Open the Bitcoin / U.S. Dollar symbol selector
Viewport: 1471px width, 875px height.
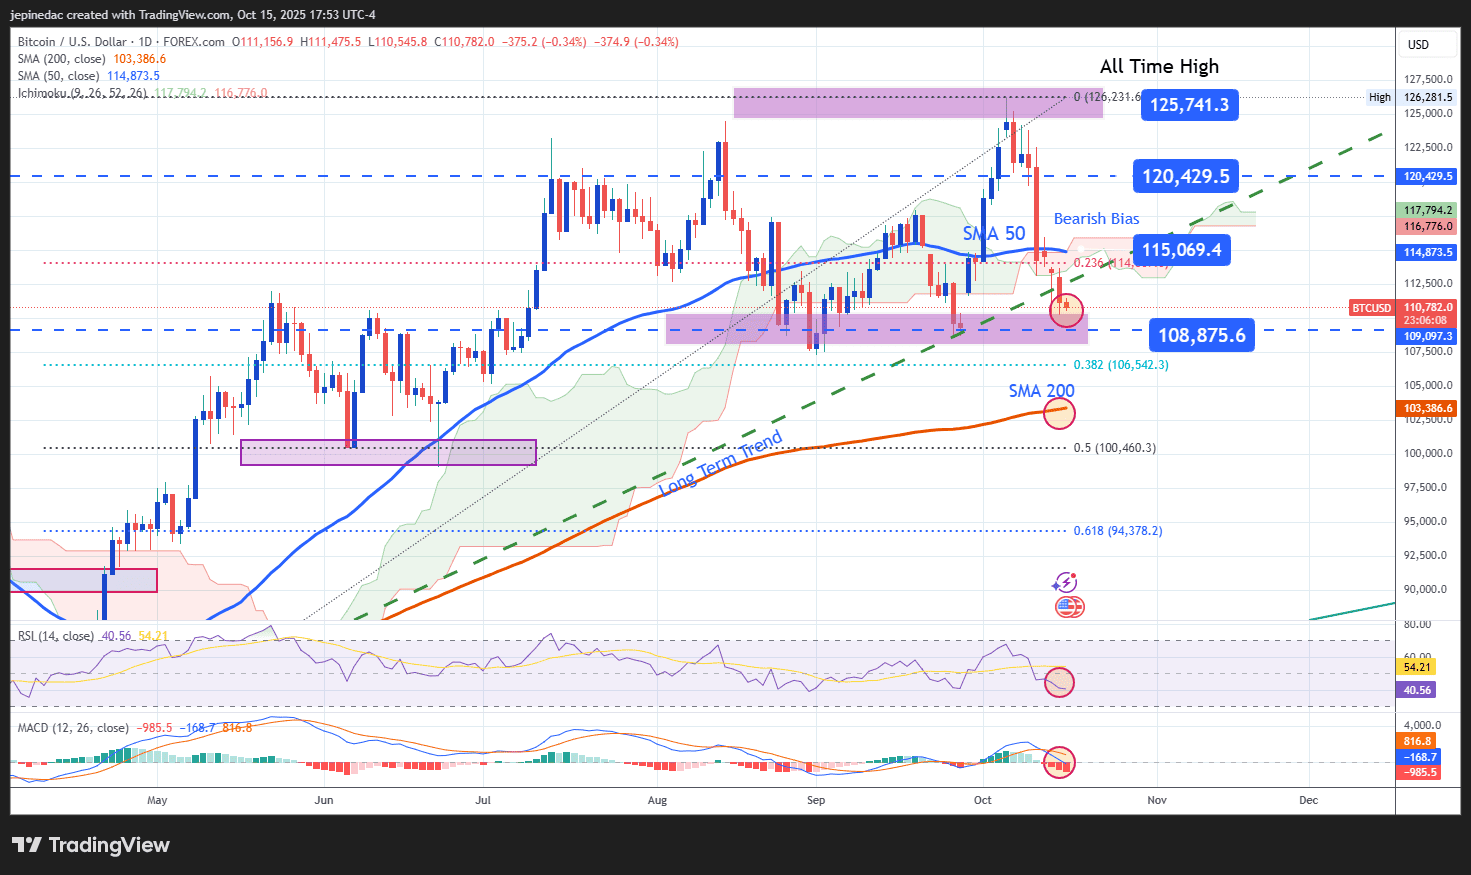coord(73,42)
